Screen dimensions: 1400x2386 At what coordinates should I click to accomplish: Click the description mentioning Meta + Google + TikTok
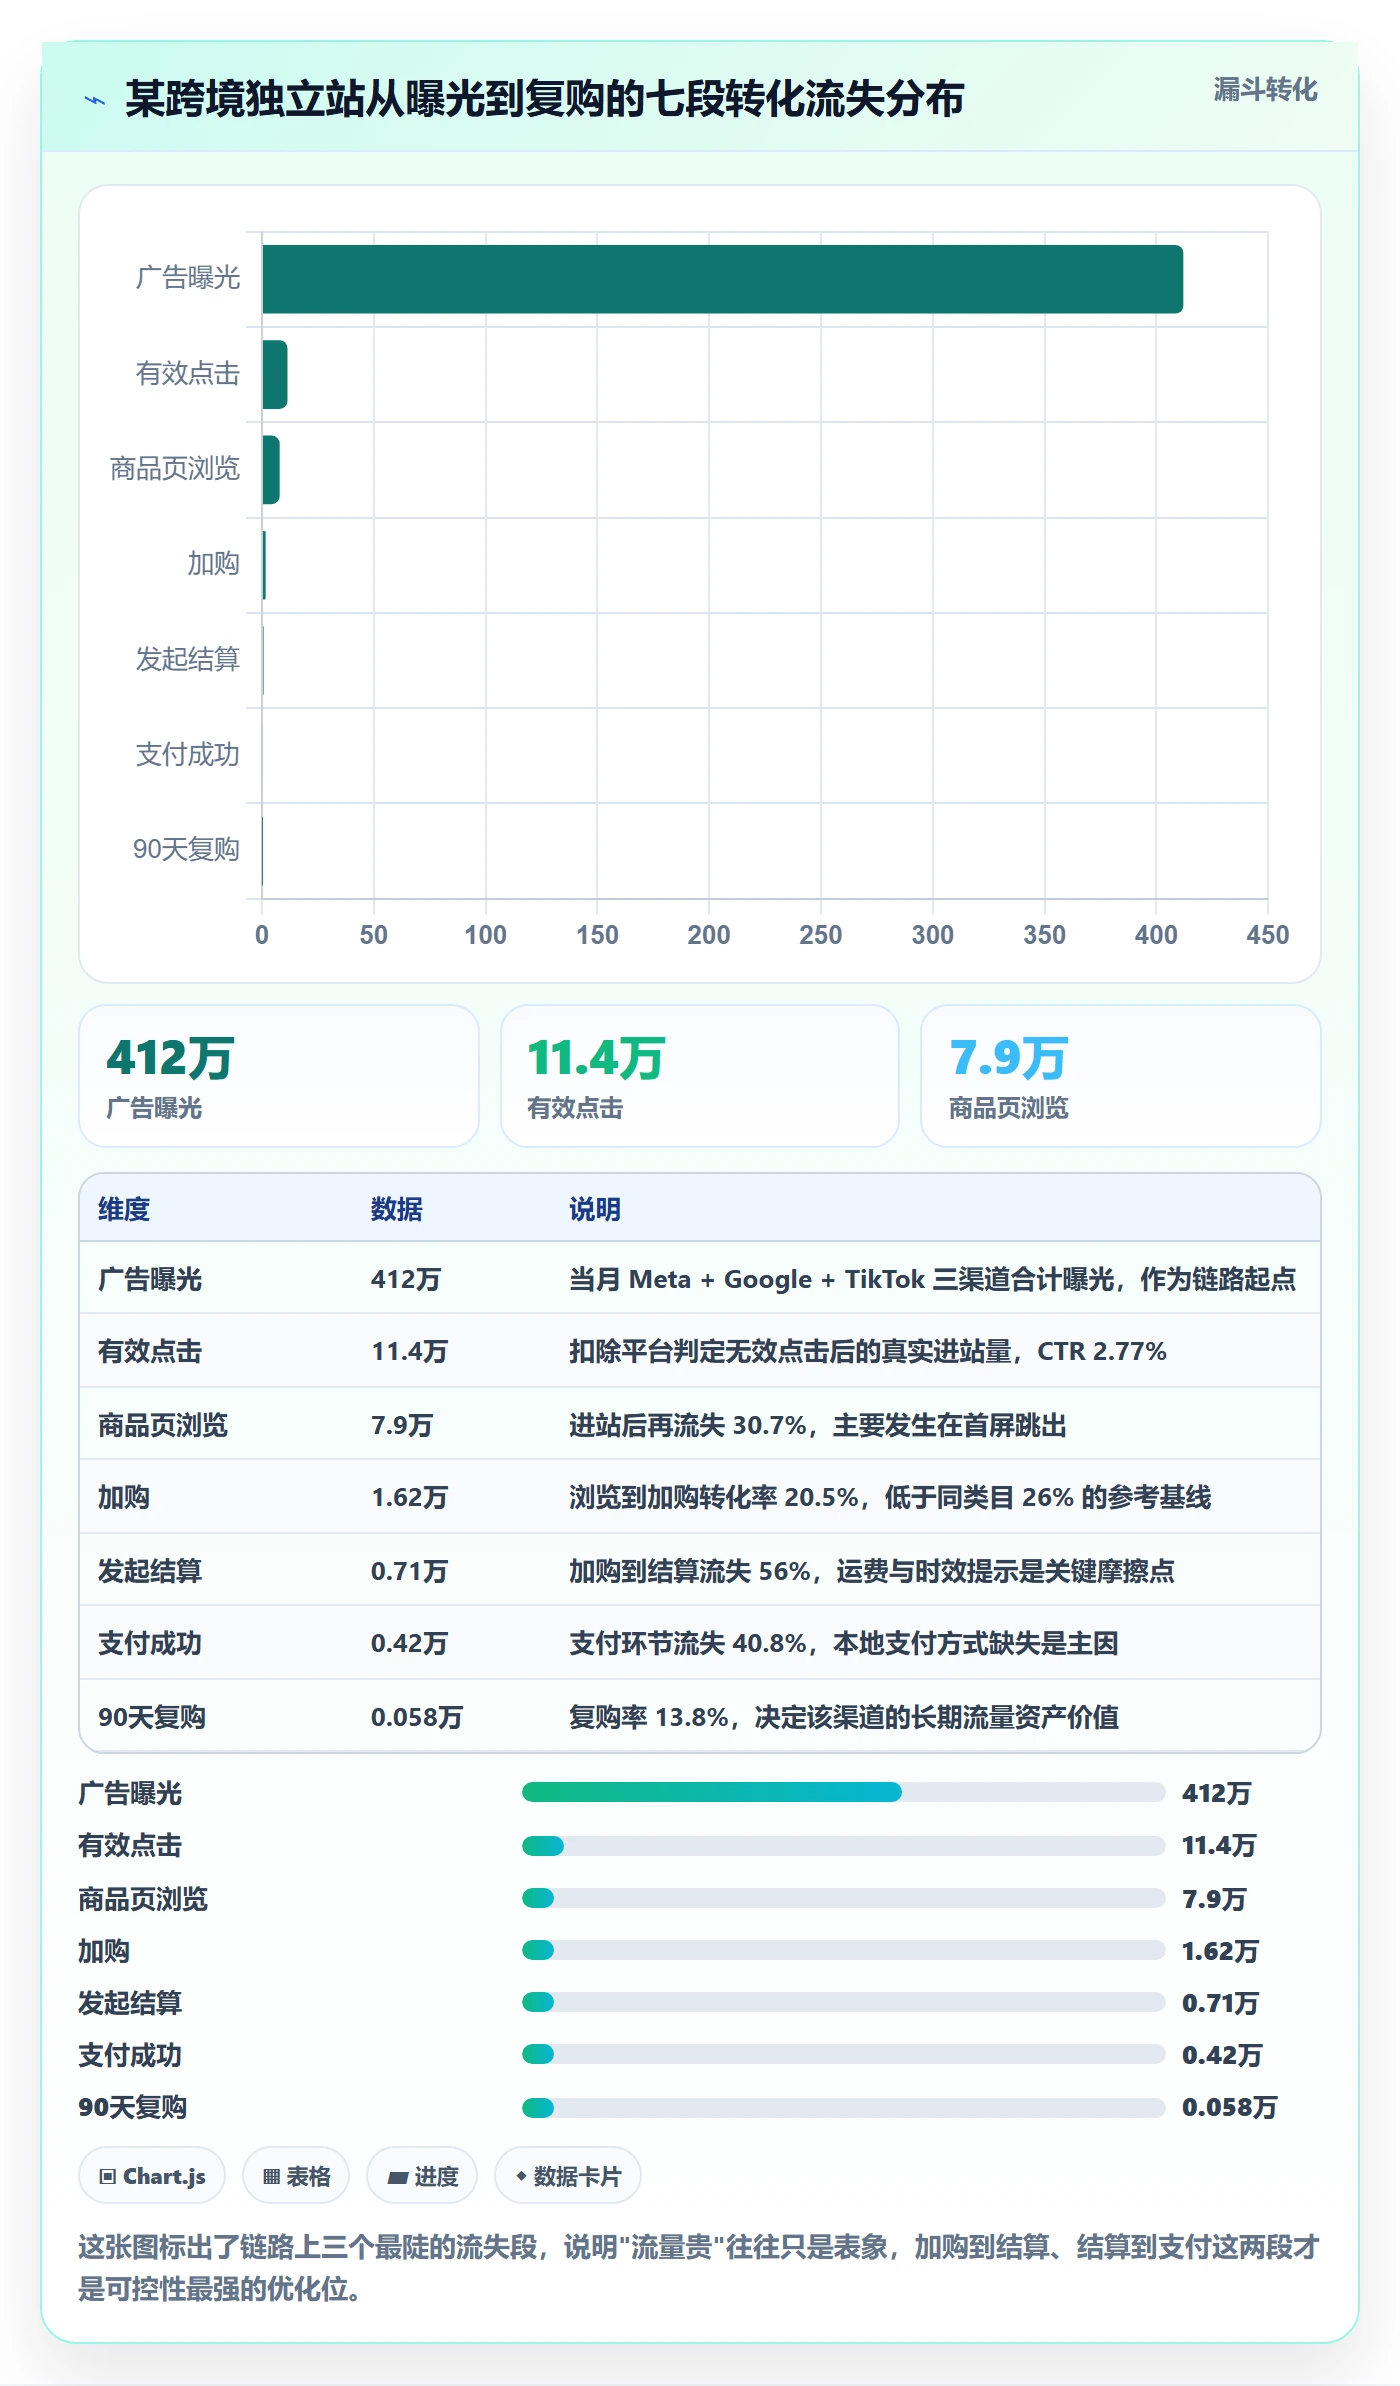click(932, 1279)
